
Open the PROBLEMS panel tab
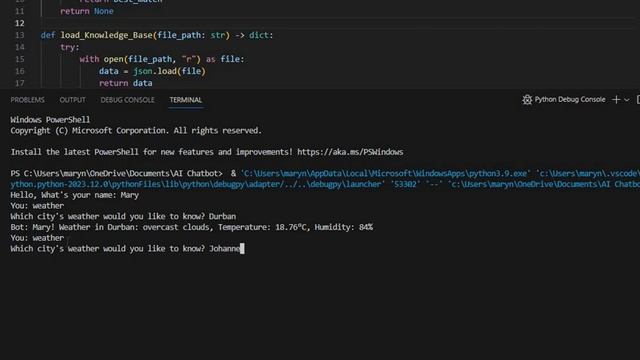tap(27, 100)
